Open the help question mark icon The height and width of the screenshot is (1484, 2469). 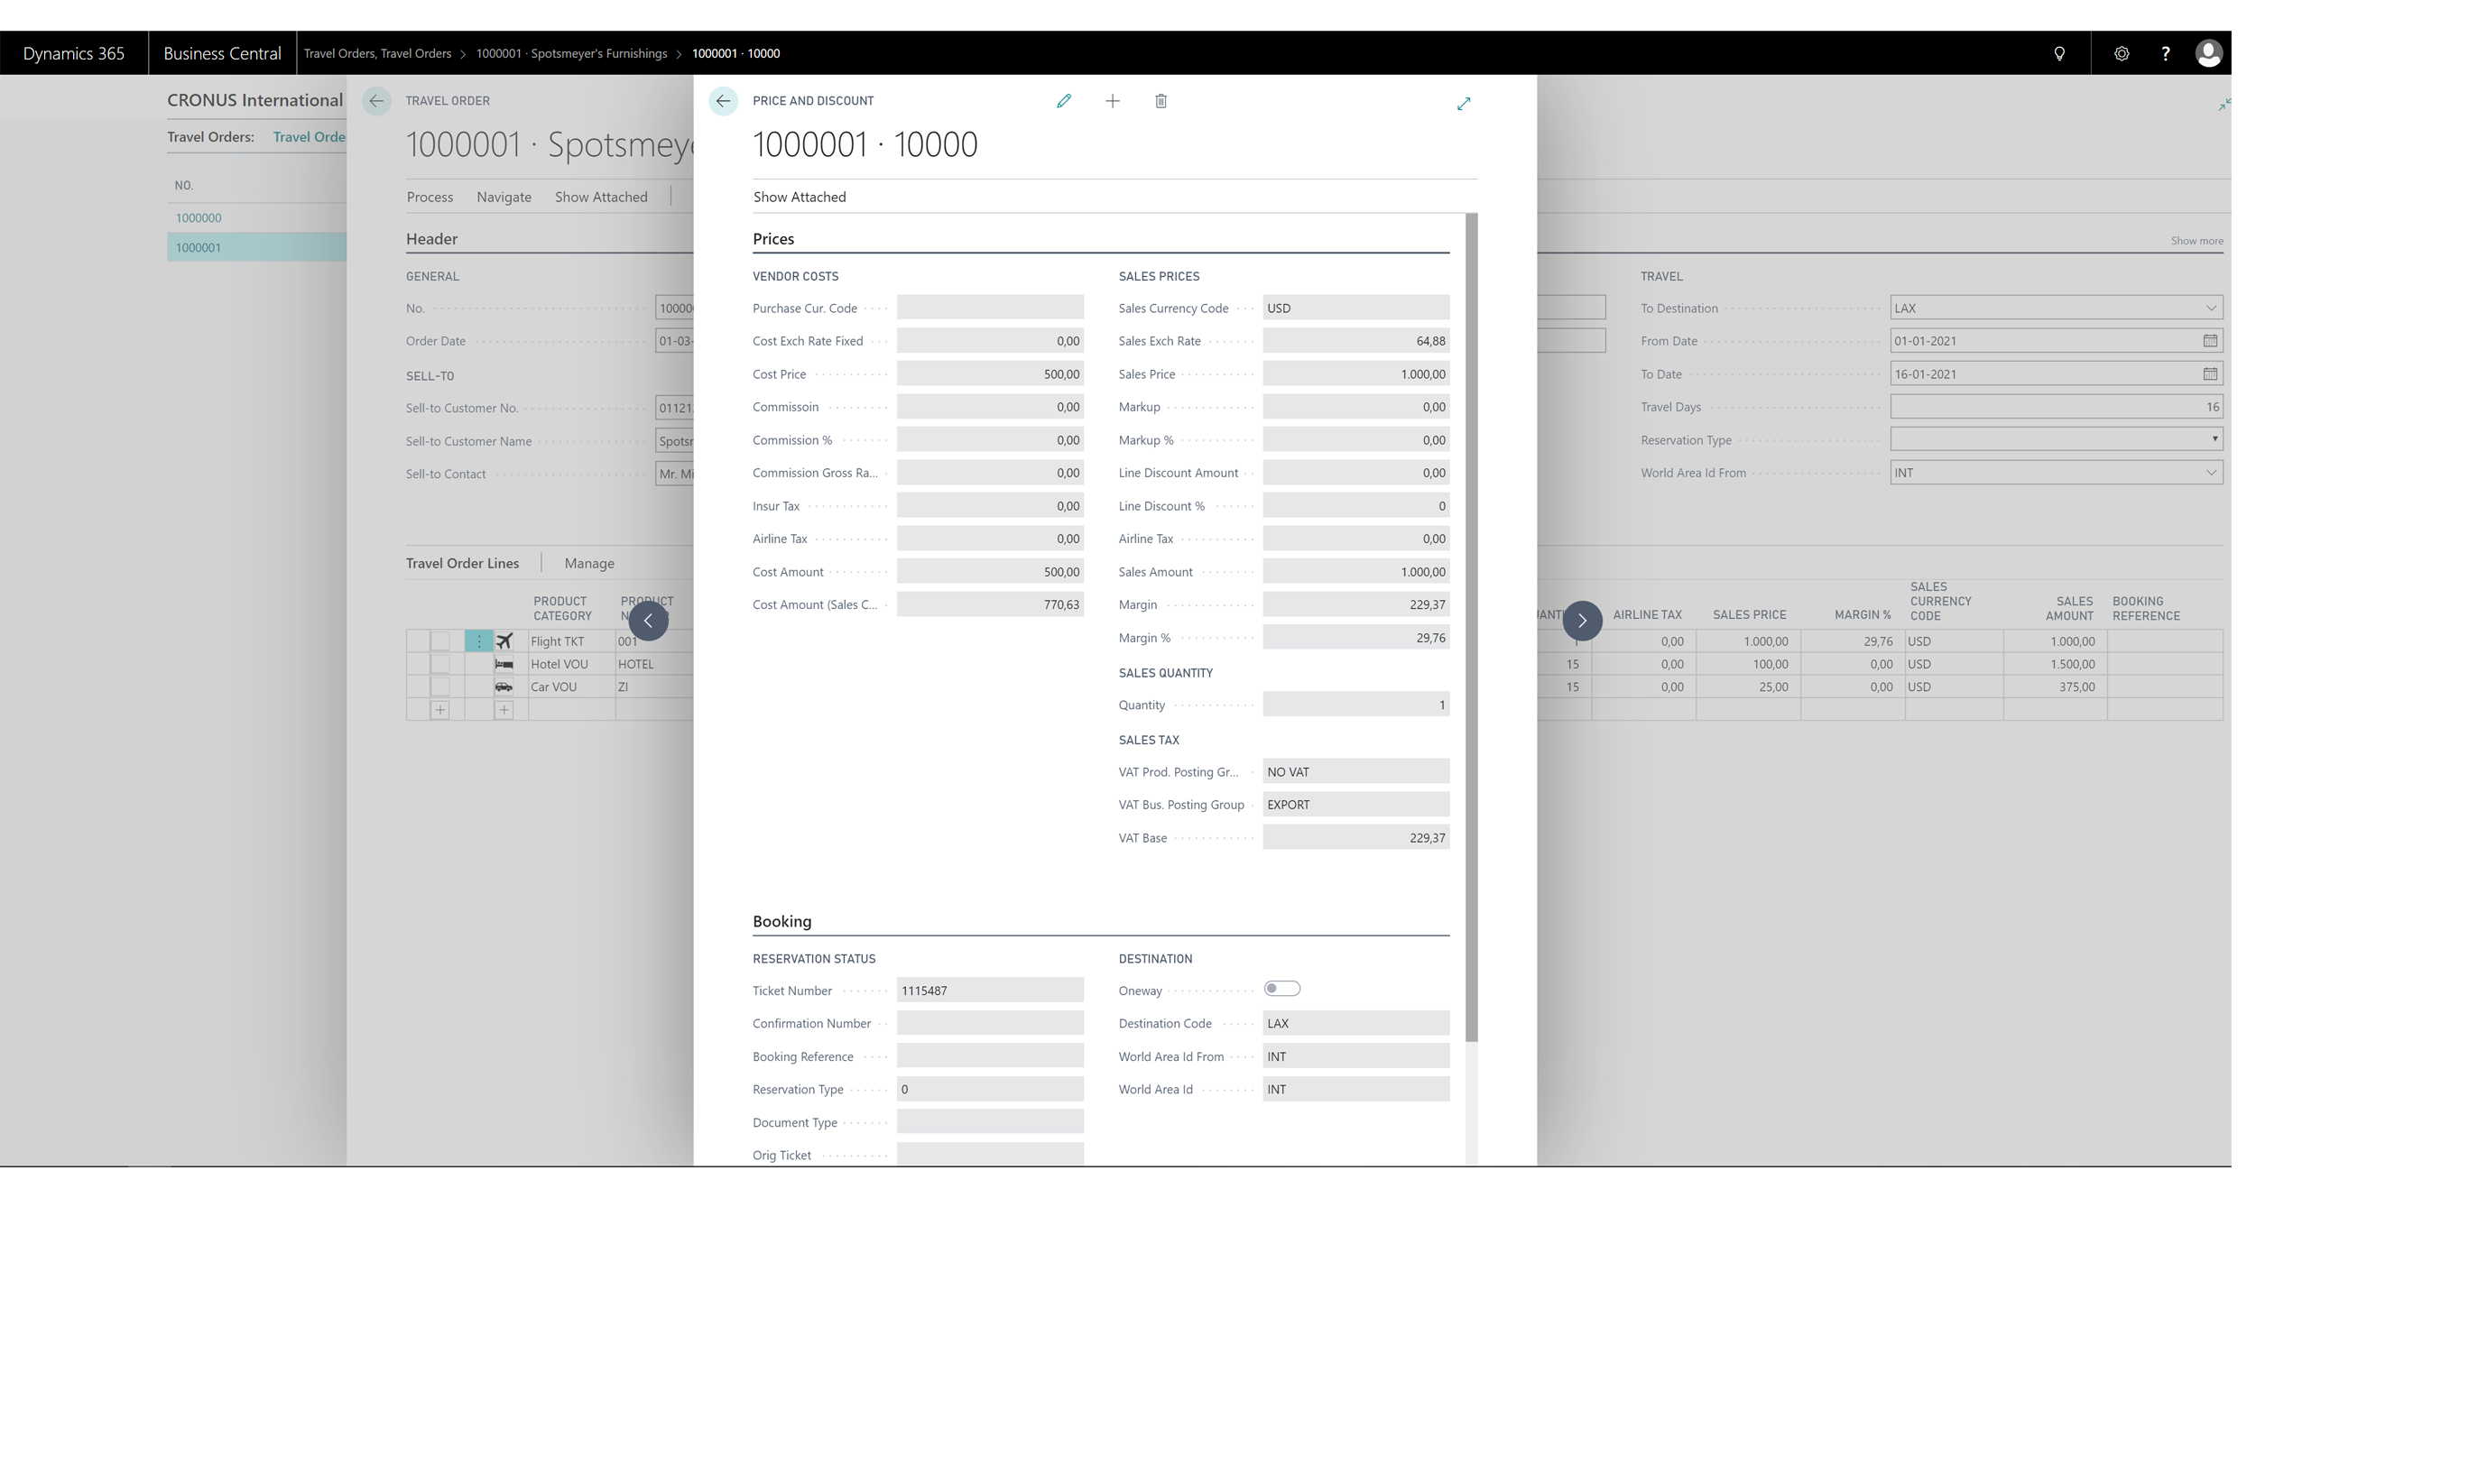(x=2165, y=53)
